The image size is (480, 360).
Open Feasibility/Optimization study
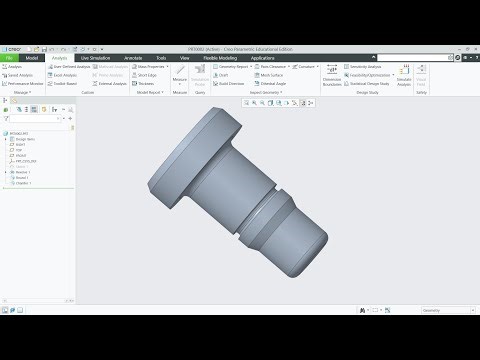point(367,75)
